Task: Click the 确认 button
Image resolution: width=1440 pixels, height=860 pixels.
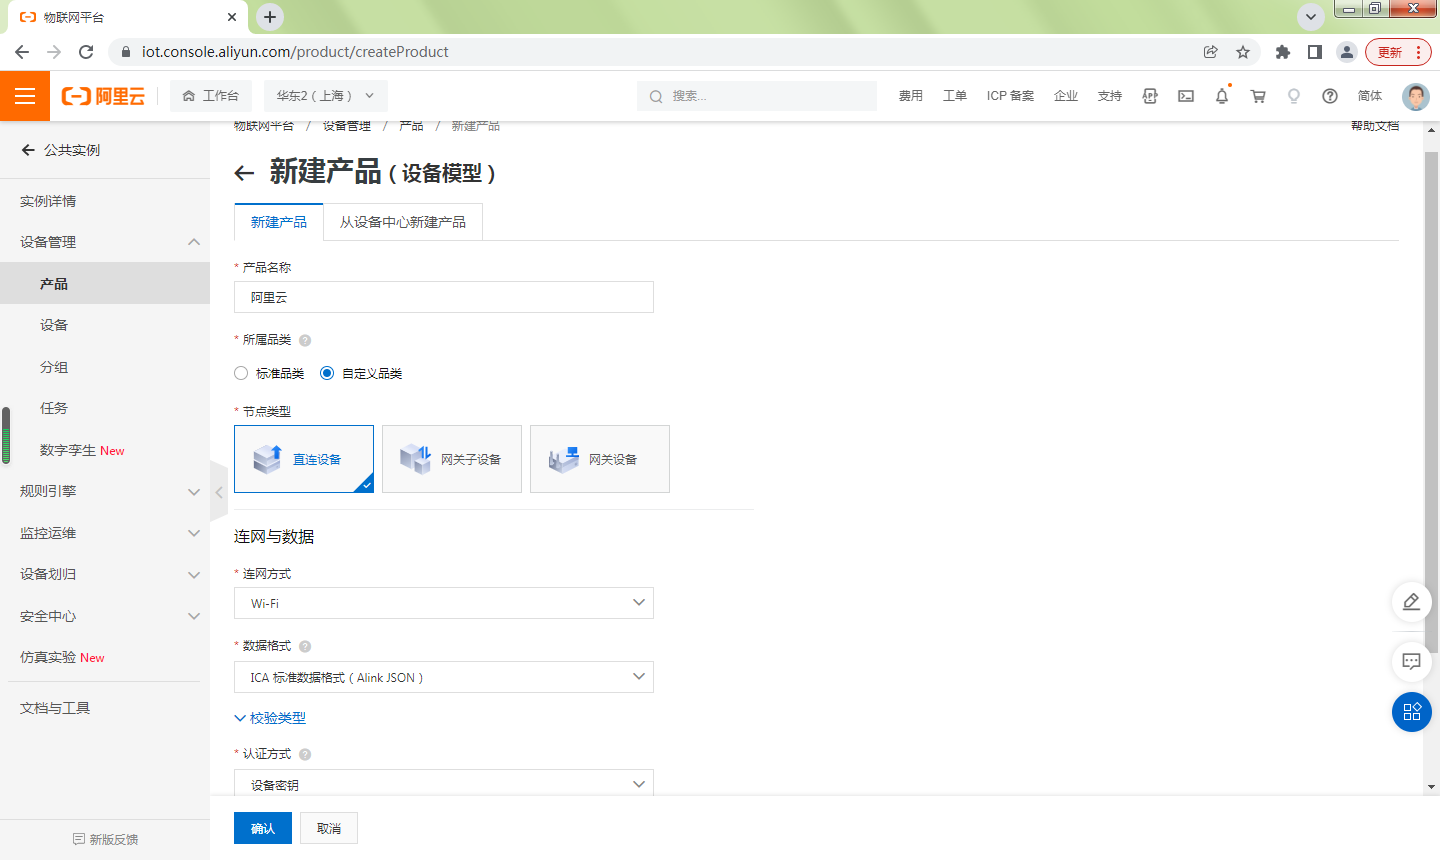Action: click(263, 828)
